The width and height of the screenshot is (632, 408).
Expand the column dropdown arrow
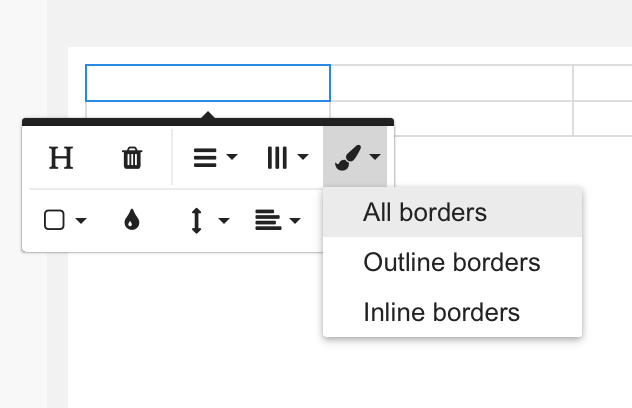click(x=303, y=158)
